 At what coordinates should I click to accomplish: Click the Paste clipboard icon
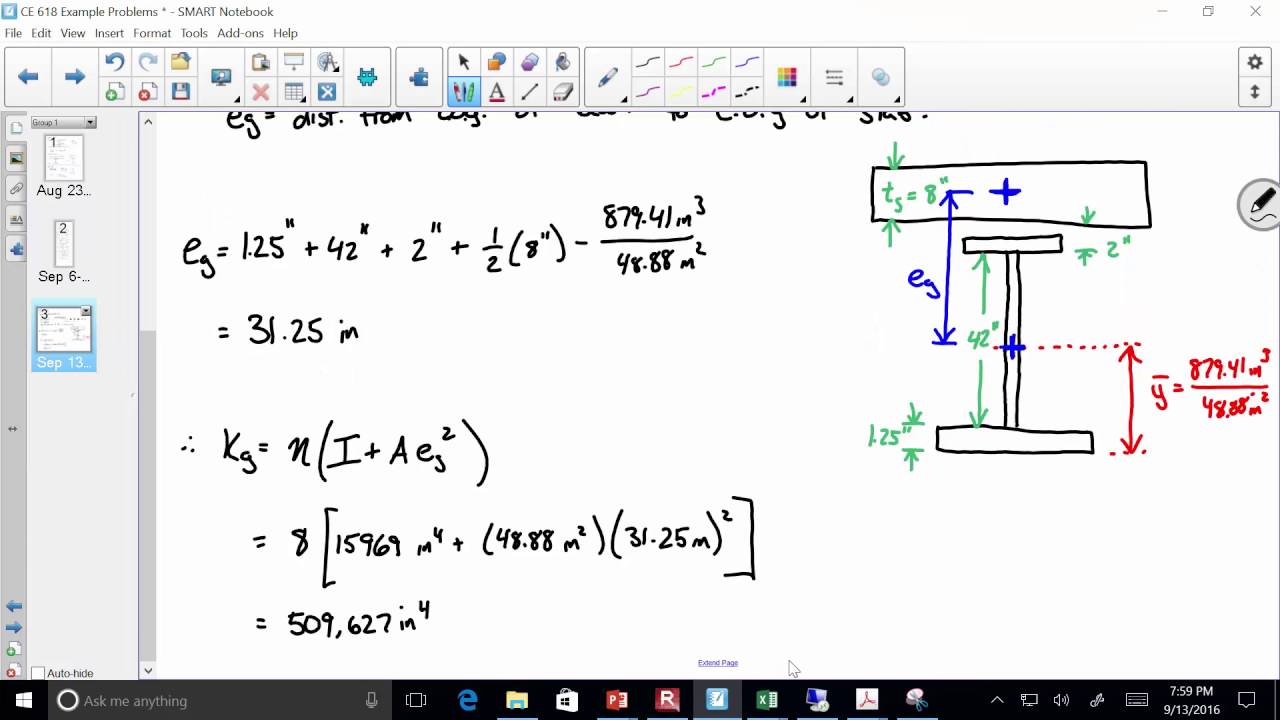[261, 63]
